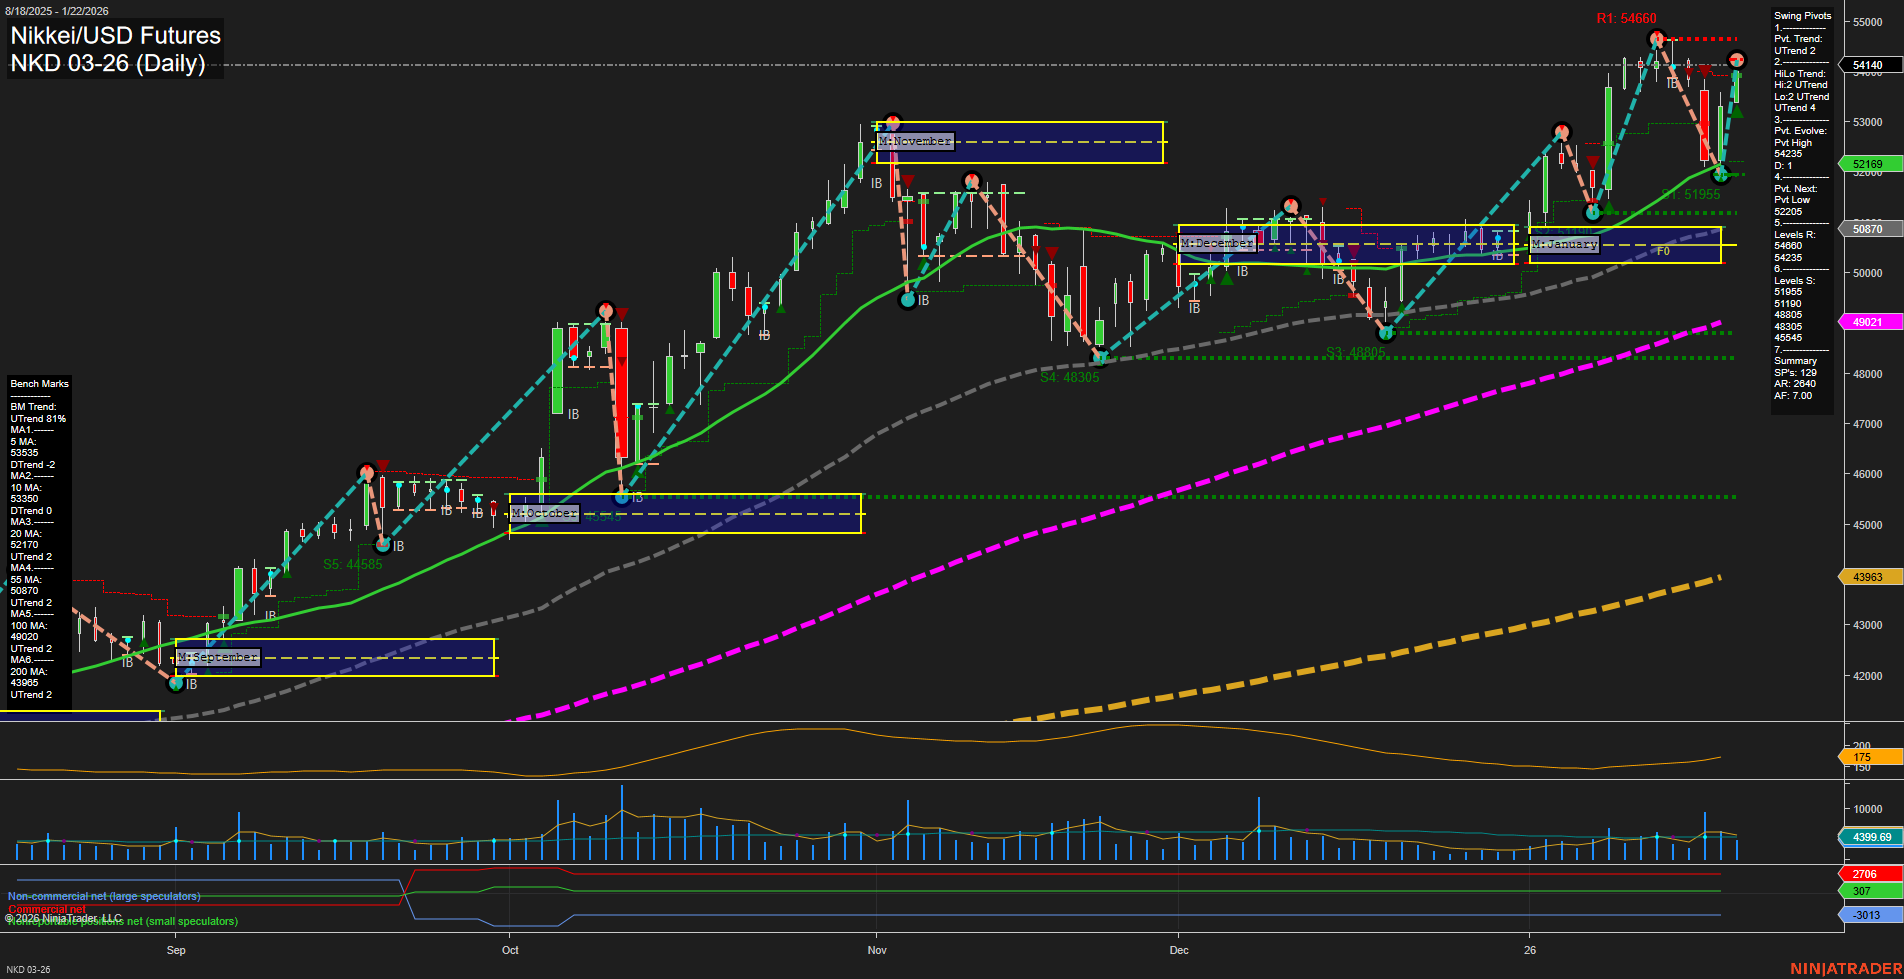The image size is (1904, 979).
Task: Click the IB marker beneath the M:November box
Action: click(877, 183)
